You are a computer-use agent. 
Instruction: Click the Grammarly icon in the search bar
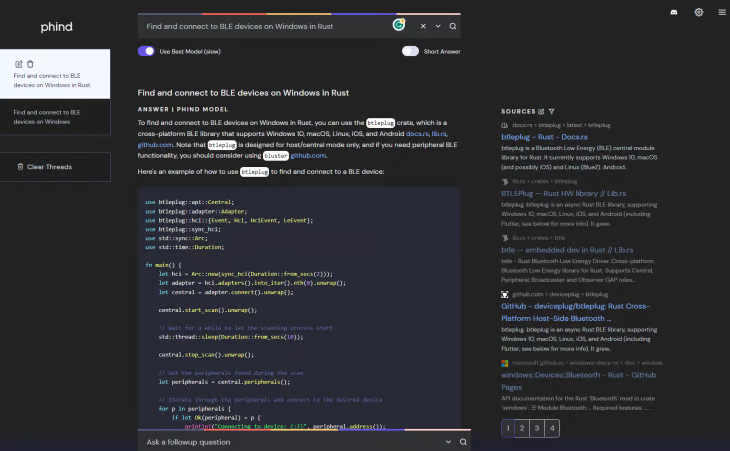coord(399,25)
